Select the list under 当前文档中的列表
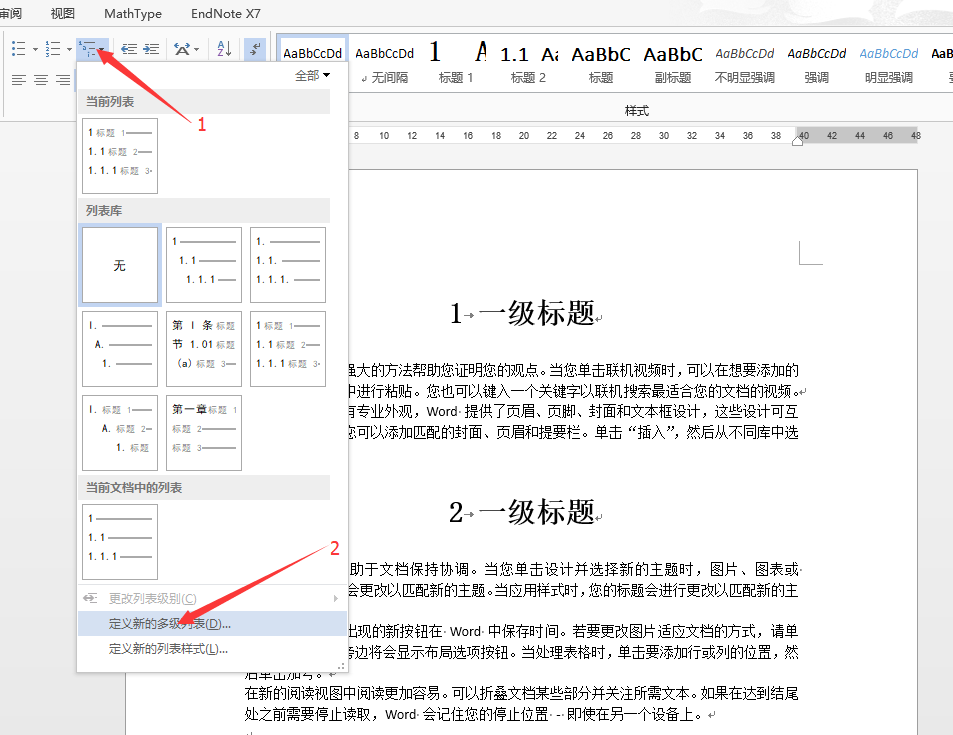 coord(120,542)
